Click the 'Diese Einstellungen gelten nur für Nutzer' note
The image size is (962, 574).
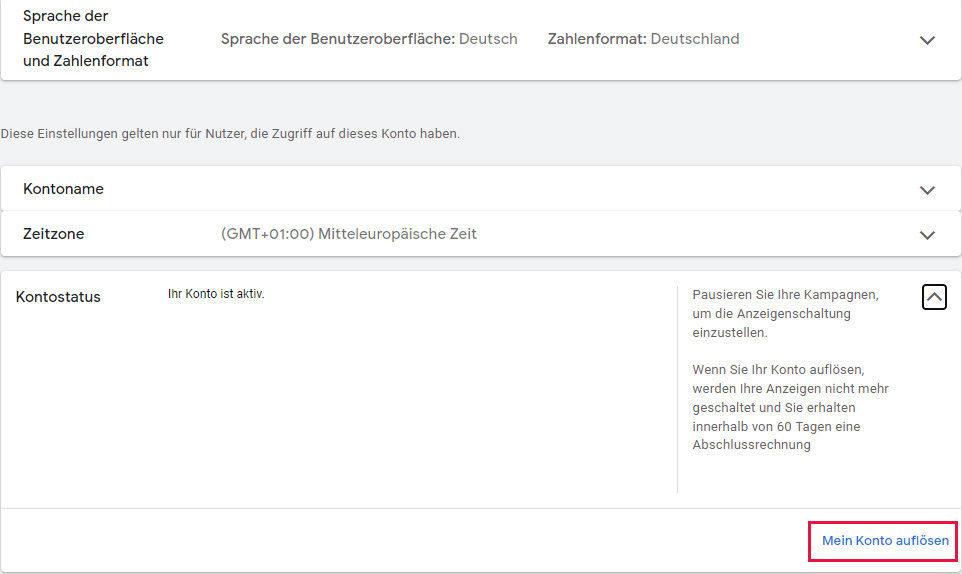coord(230,133)
